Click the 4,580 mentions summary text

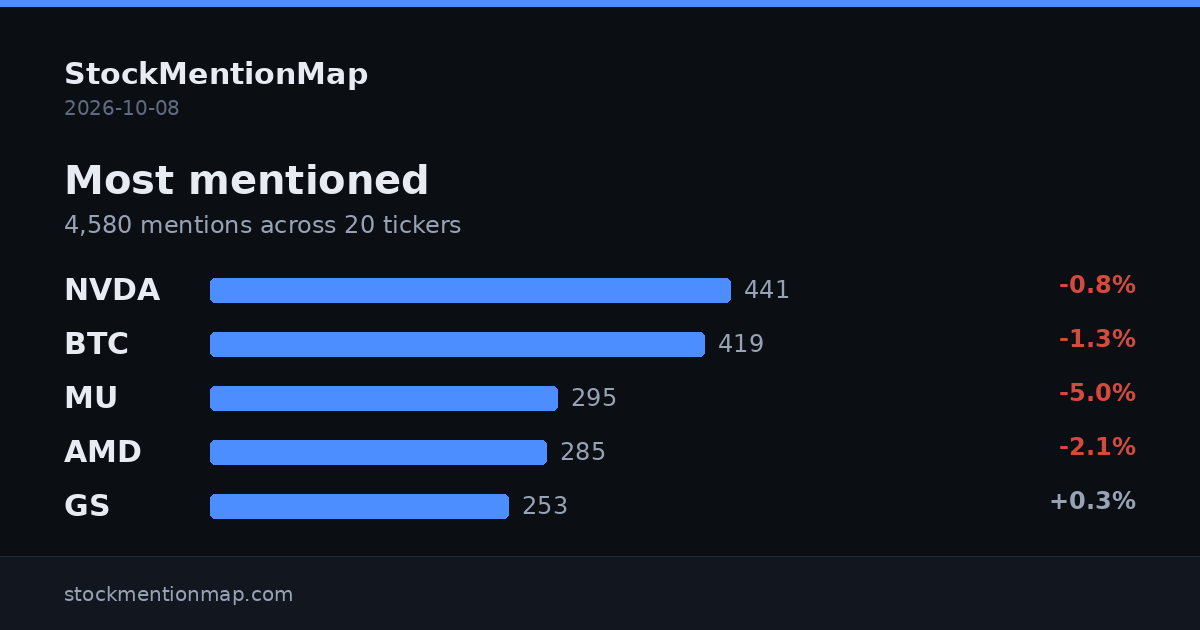click(x=262, y=225)
